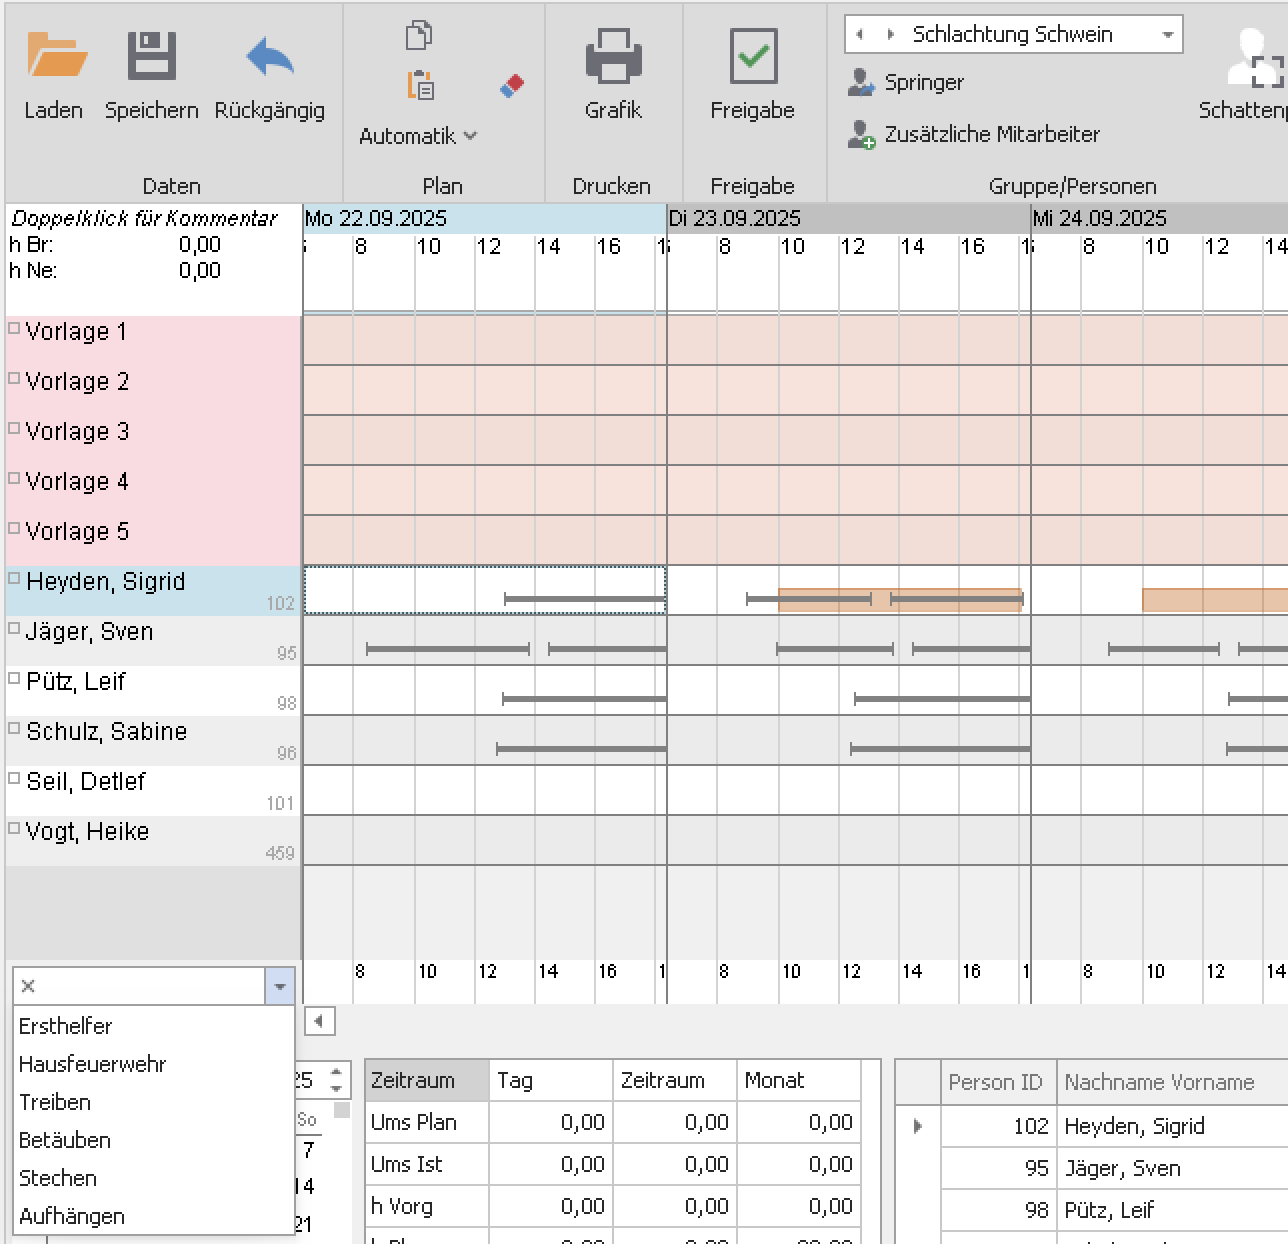Image resolution: width=1288 pixels, height=1244 pixels.
Task: Save the plan with the Speichern icon
Action: click(x=152, y=56)
